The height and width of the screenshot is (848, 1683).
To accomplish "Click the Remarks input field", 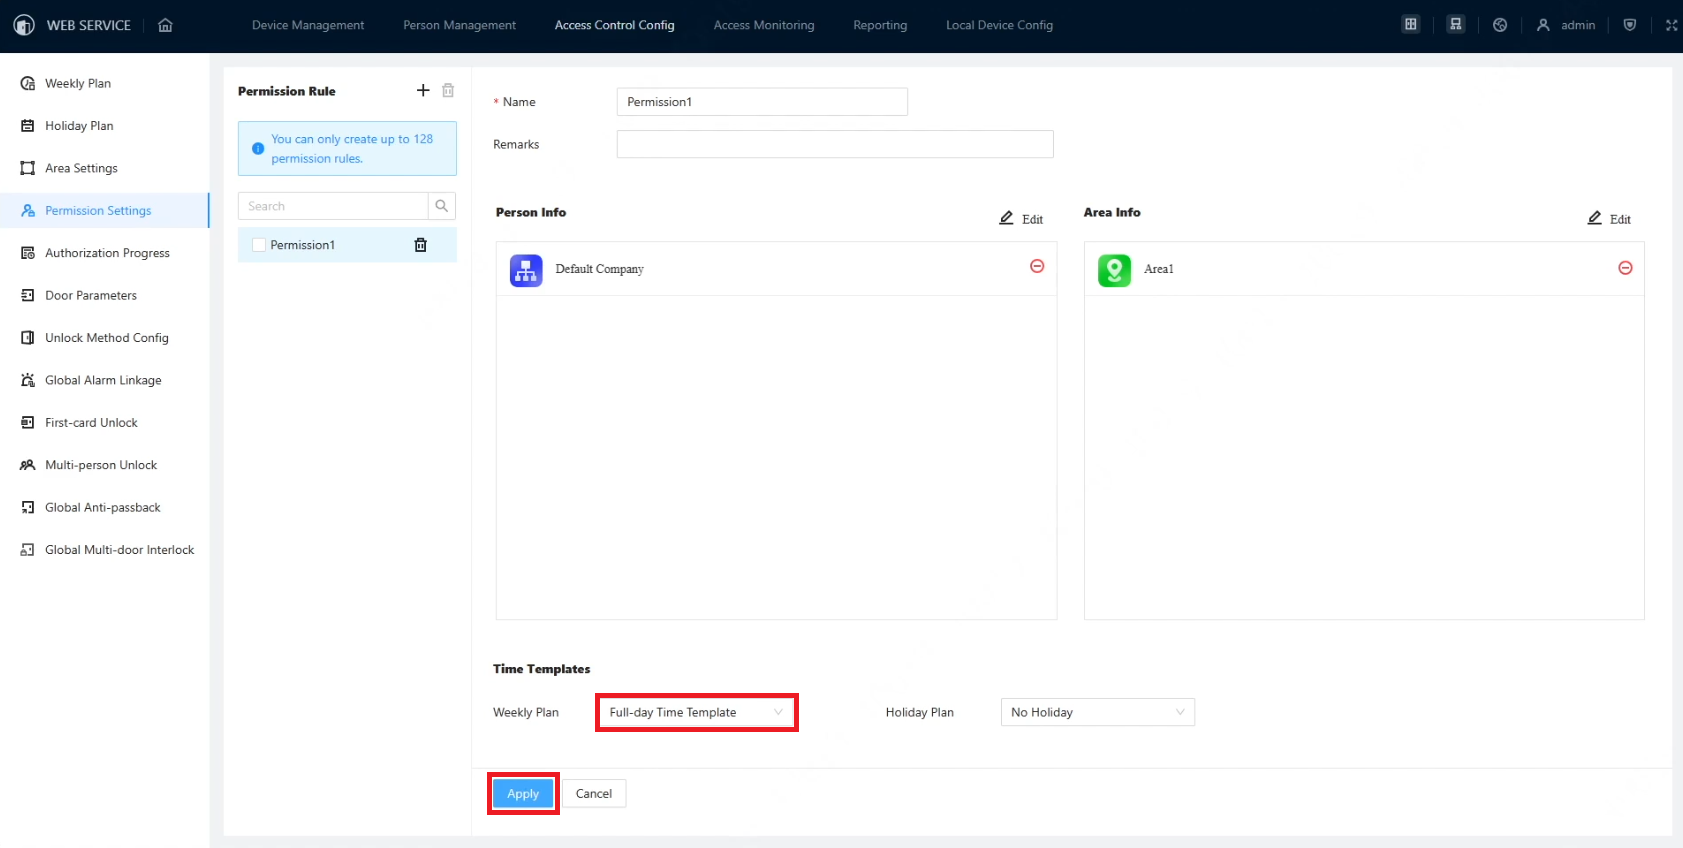I will pos(834,144).
